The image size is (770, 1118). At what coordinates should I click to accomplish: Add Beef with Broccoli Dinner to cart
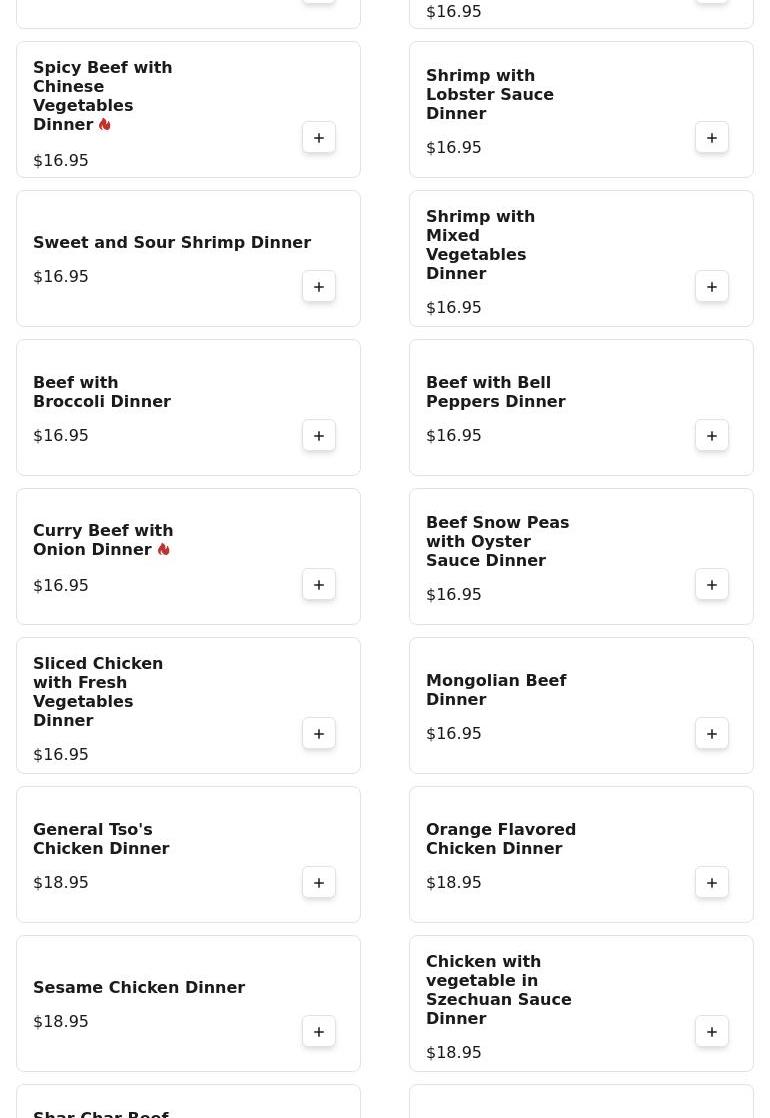click(319, 436)
